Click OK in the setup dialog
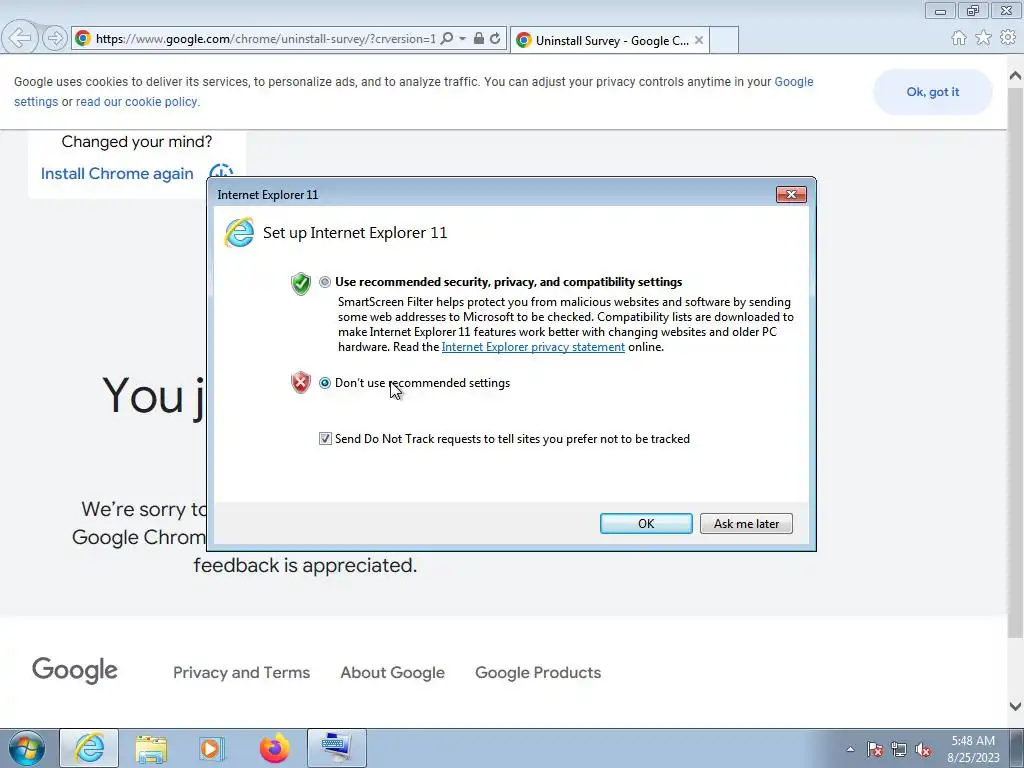Screen dimensions: 1024x768 click(x=646, y=524)
